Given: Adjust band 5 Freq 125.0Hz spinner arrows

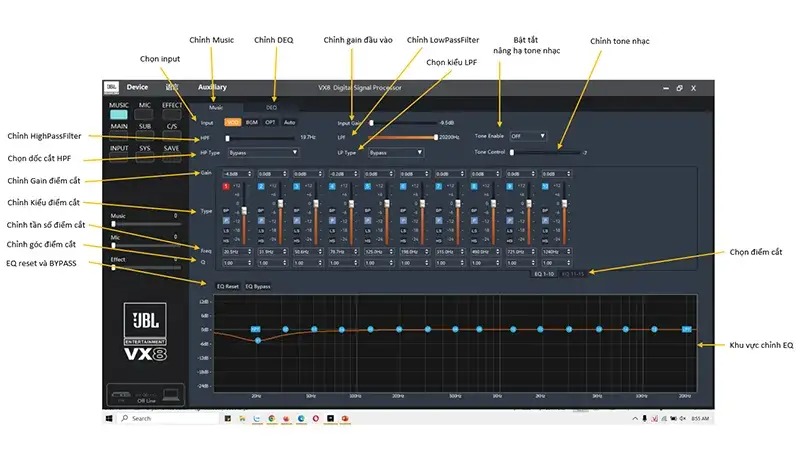Looking at the screenshot, I should click(x=391, y=252).
